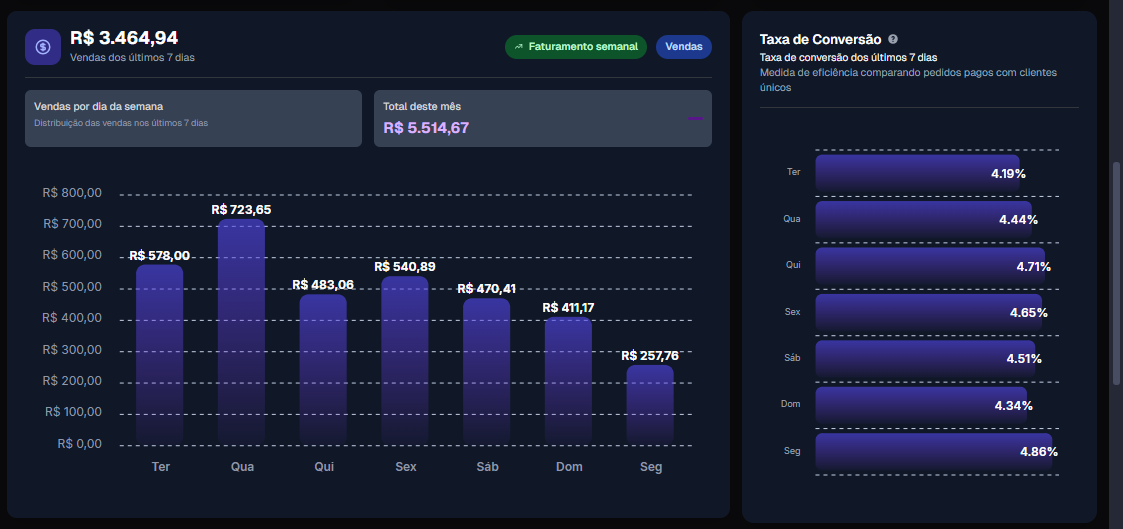The height and width of the screenshot is (529, 1123).
Task: Select the Sex bar with R$ 540,89
Action: click(405, 359)
